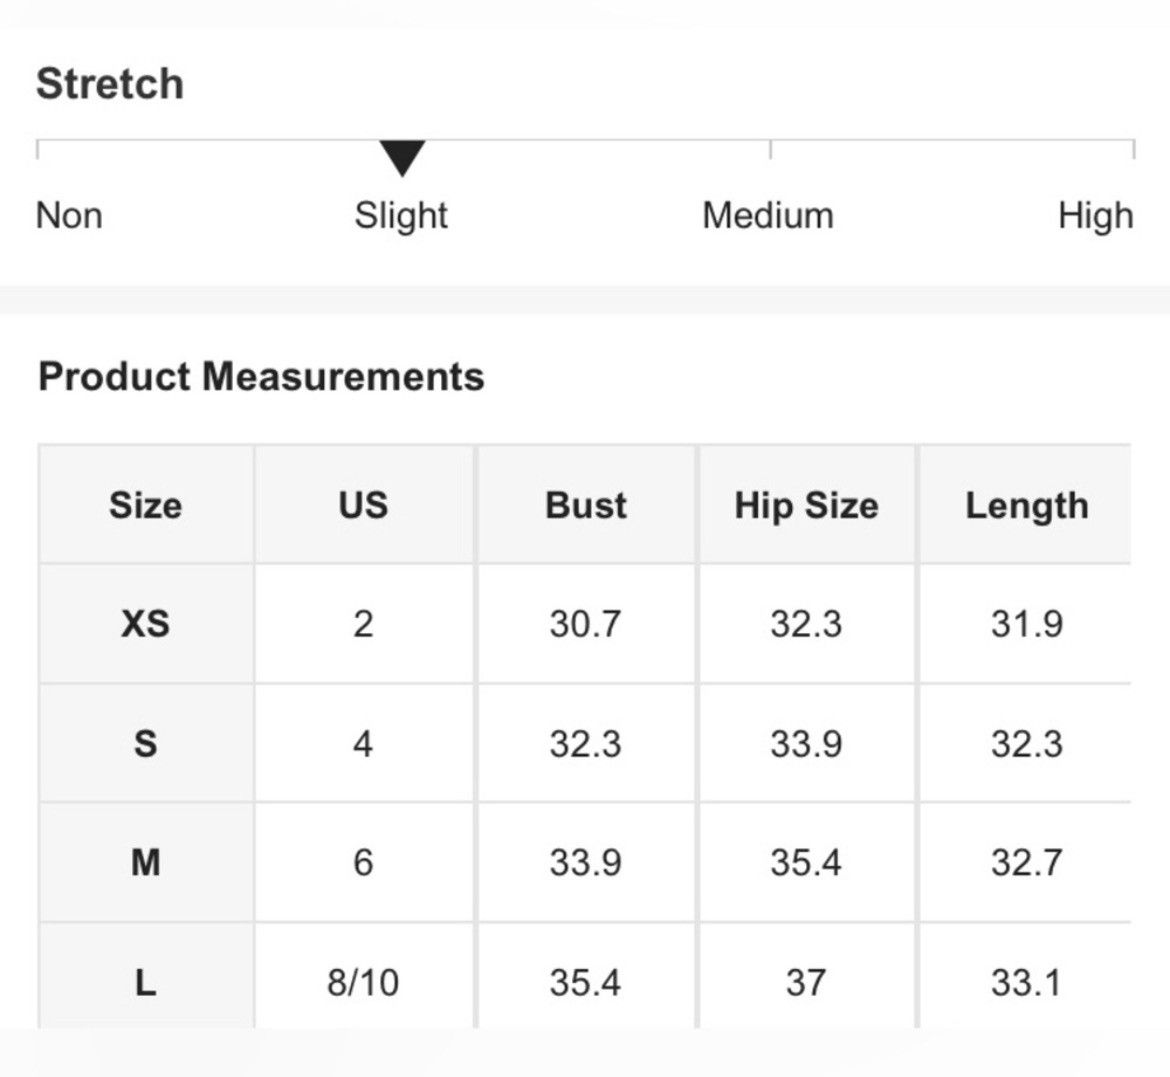Click the Stretch section heading
Viewport: 1170px width, 1077px height.
click(x=110, y=83)
